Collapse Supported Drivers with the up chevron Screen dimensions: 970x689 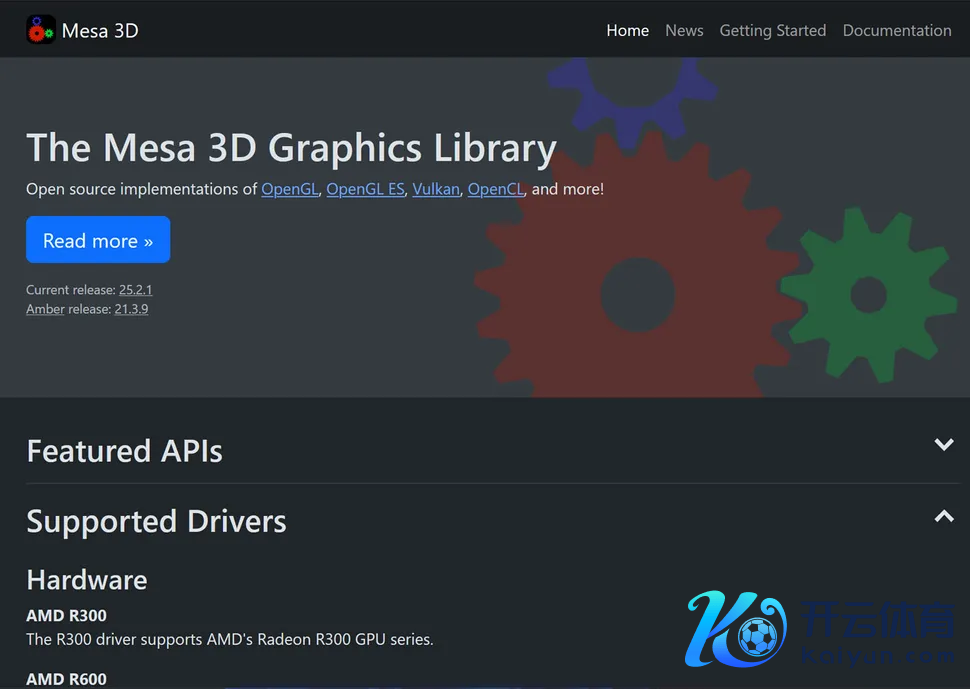[x=943, y=516]
